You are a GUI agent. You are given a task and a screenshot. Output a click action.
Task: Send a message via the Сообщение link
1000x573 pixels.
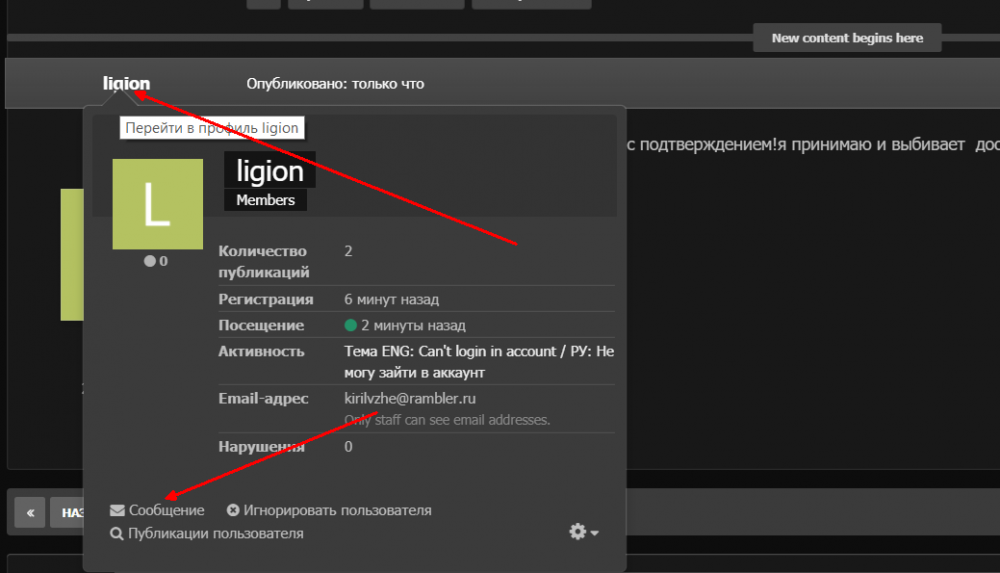click(166, 511)
